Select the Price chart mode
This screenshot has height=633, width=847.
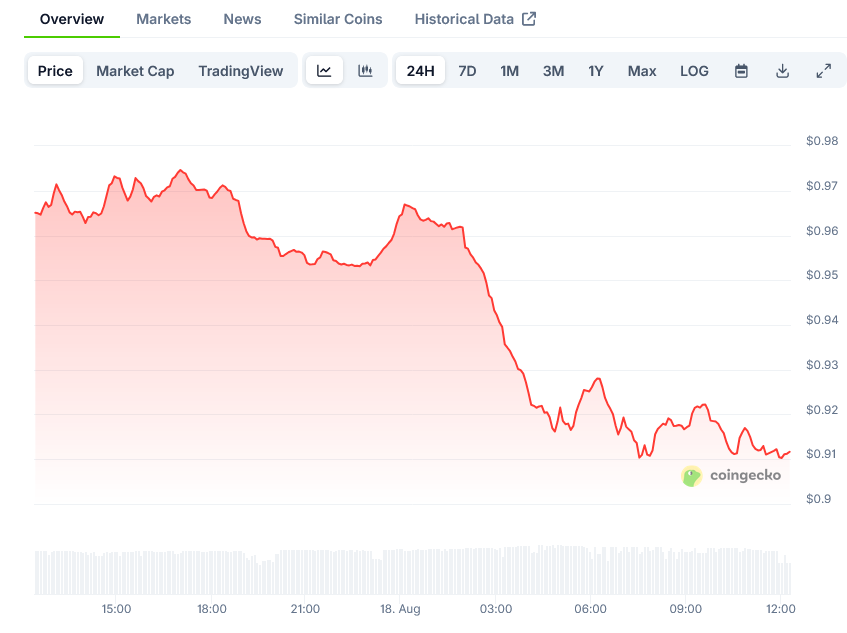point(55,71)
